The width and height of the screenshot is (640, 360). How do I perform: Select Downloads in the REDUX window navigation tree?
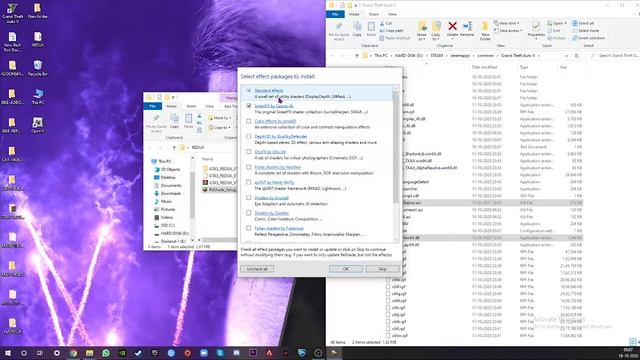click(x=171, y=193)
